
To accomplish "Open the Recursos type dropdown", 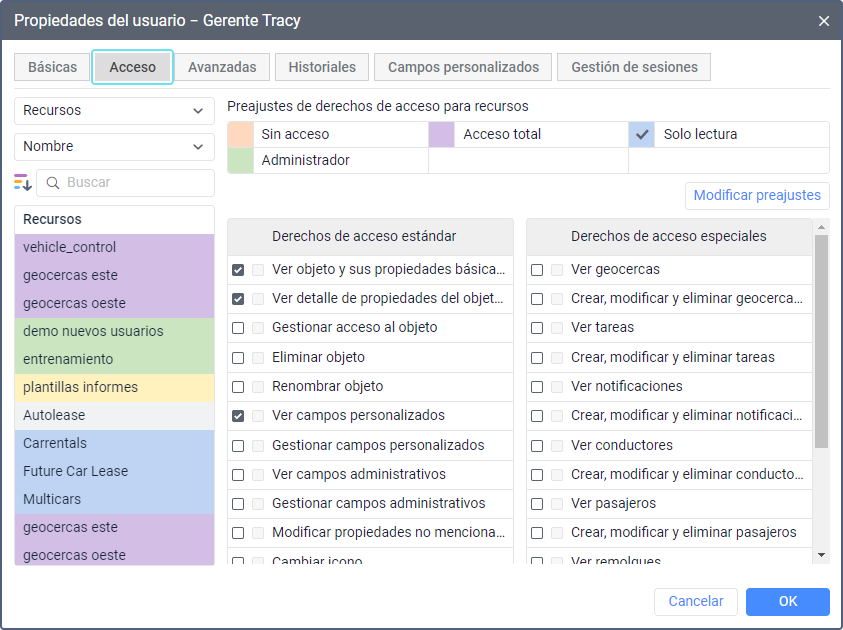I will tap(114, 111).
